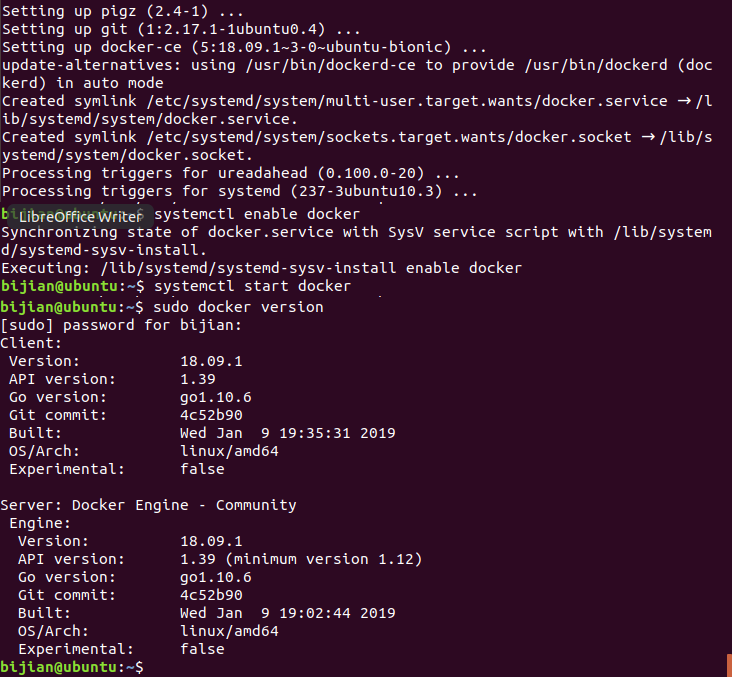This screenshot has height=677, width=732.
Task: Click the '[sudo] password for bijian:' line
Action: tap(121, 325)
